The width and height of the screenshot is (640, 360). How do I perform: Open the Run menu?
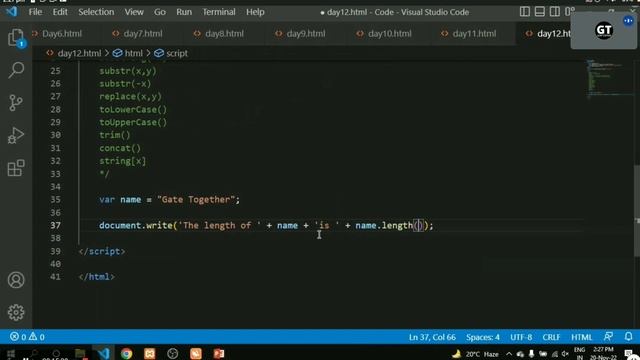point(184,12)
